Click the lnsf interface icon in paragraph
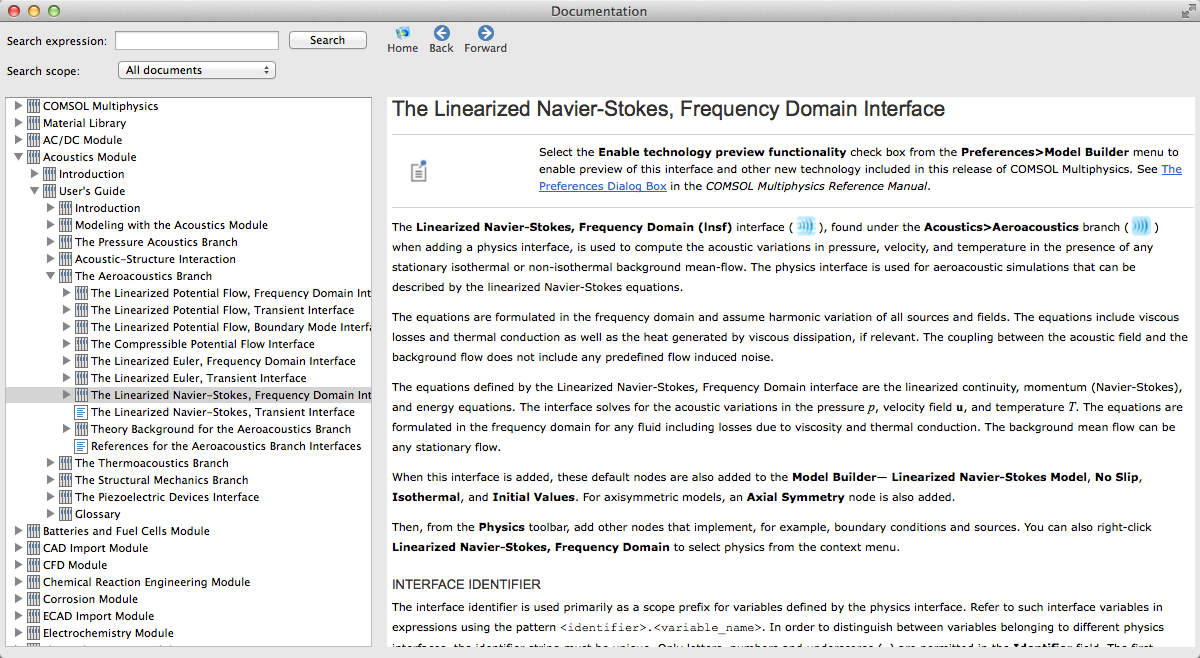Viewport: 1200px width, 658px height. point(805,226)
